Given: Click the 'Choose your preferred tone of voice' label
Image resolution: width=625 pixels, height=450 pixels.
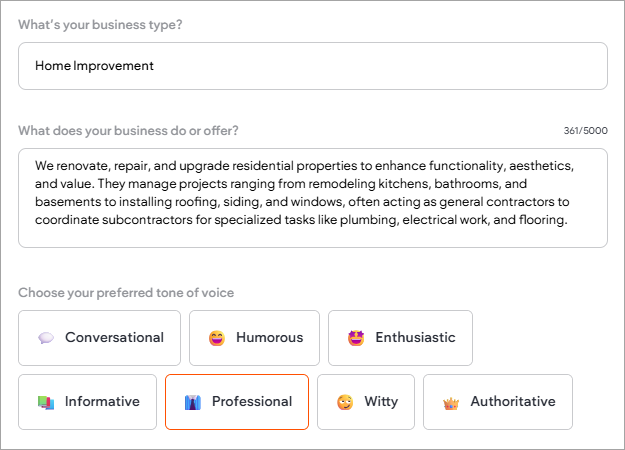Looking at the screenshot, I should click(126, 293).
